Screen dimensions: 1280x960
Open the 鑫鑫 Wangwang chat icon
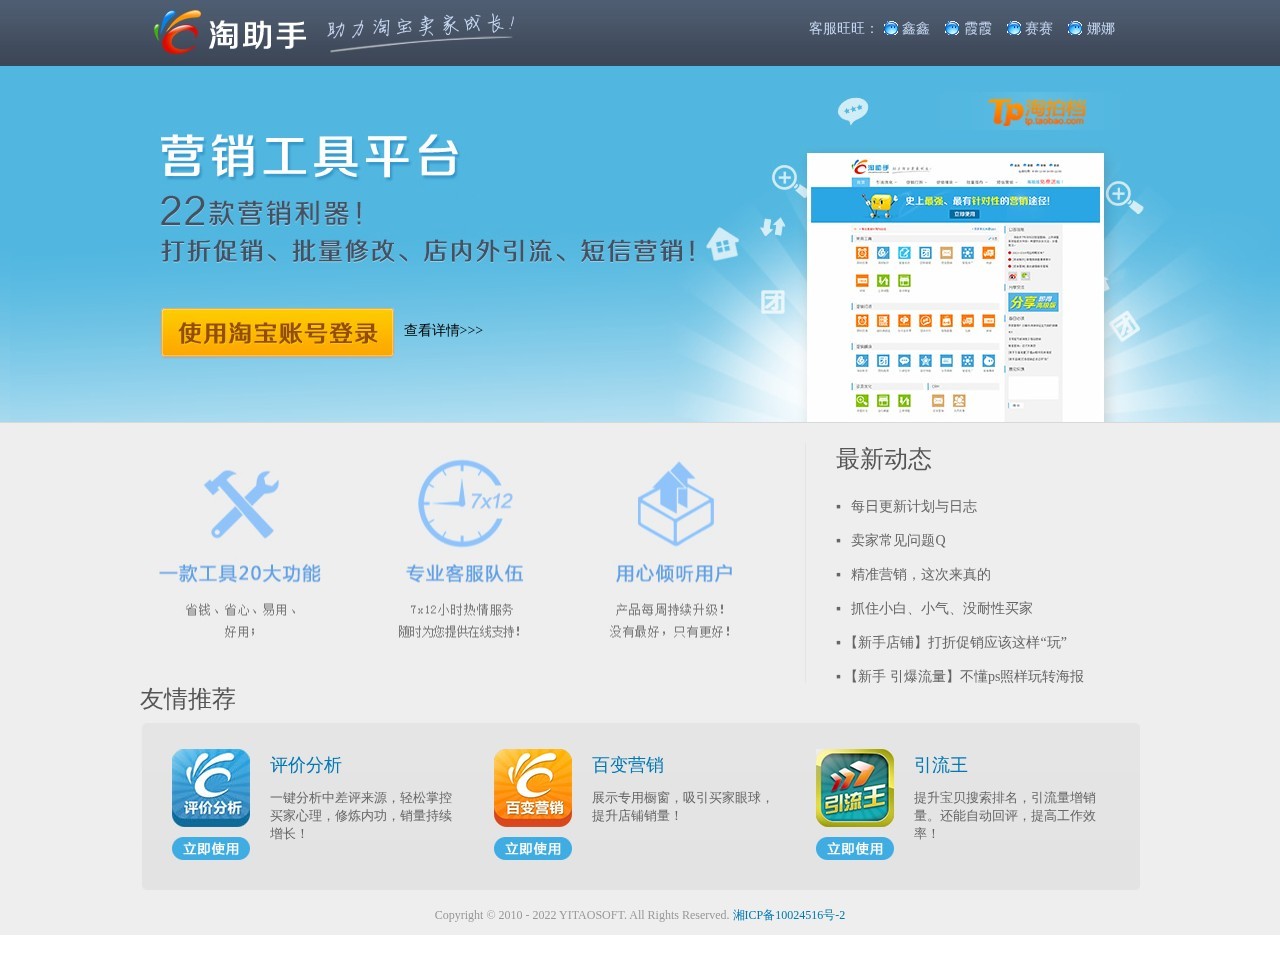click(x=891, y=28)
